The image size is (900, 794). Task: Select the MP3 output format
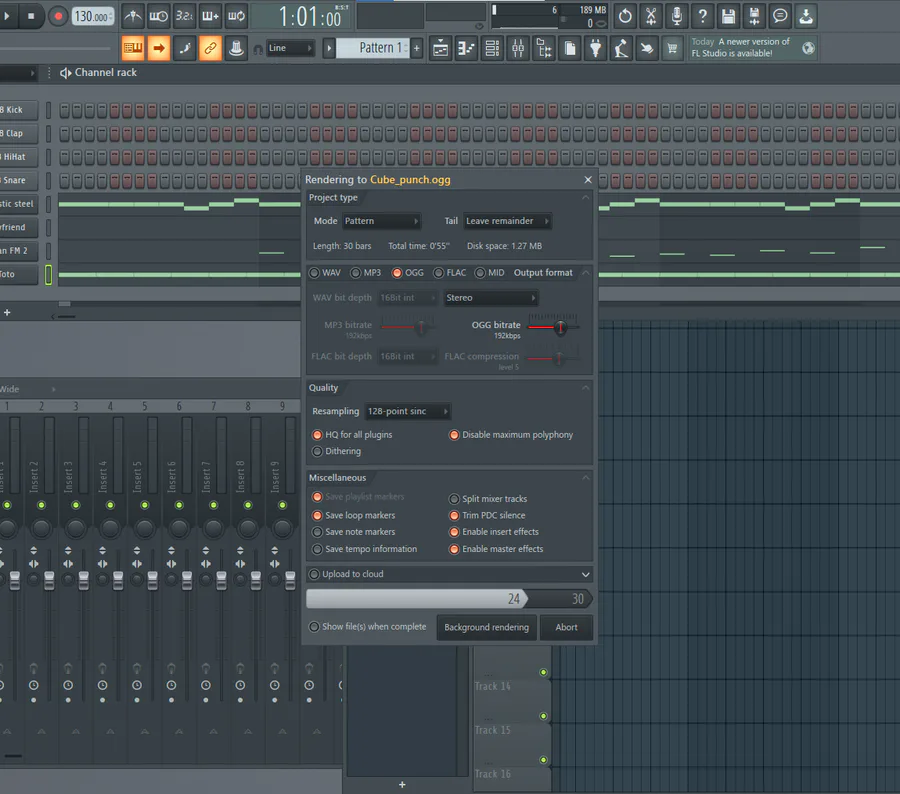[x=355, y=273]
